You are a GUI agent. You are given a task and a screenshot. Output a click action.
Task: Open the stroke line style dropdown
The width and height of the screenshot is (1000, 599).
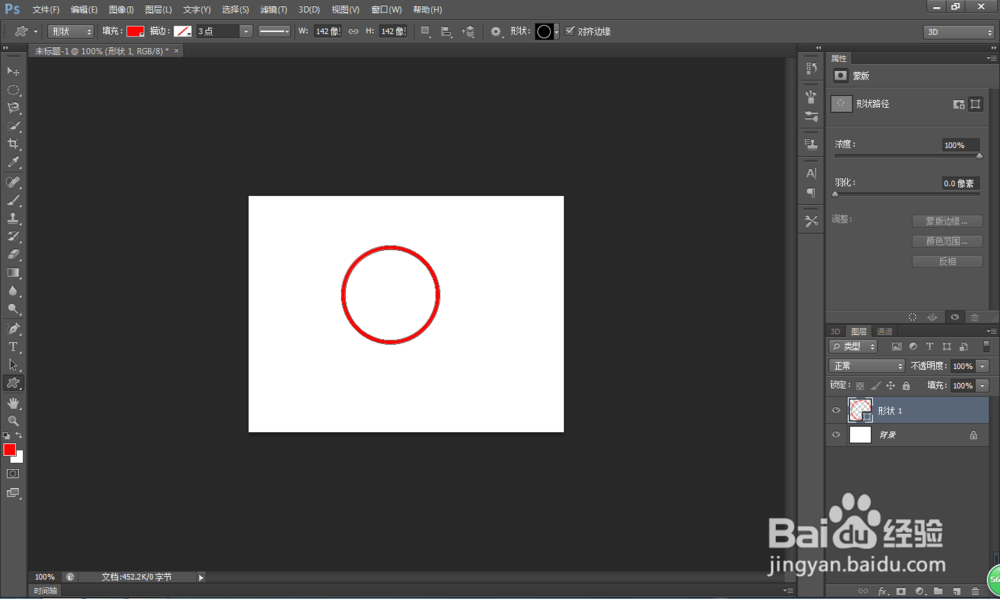274,31
